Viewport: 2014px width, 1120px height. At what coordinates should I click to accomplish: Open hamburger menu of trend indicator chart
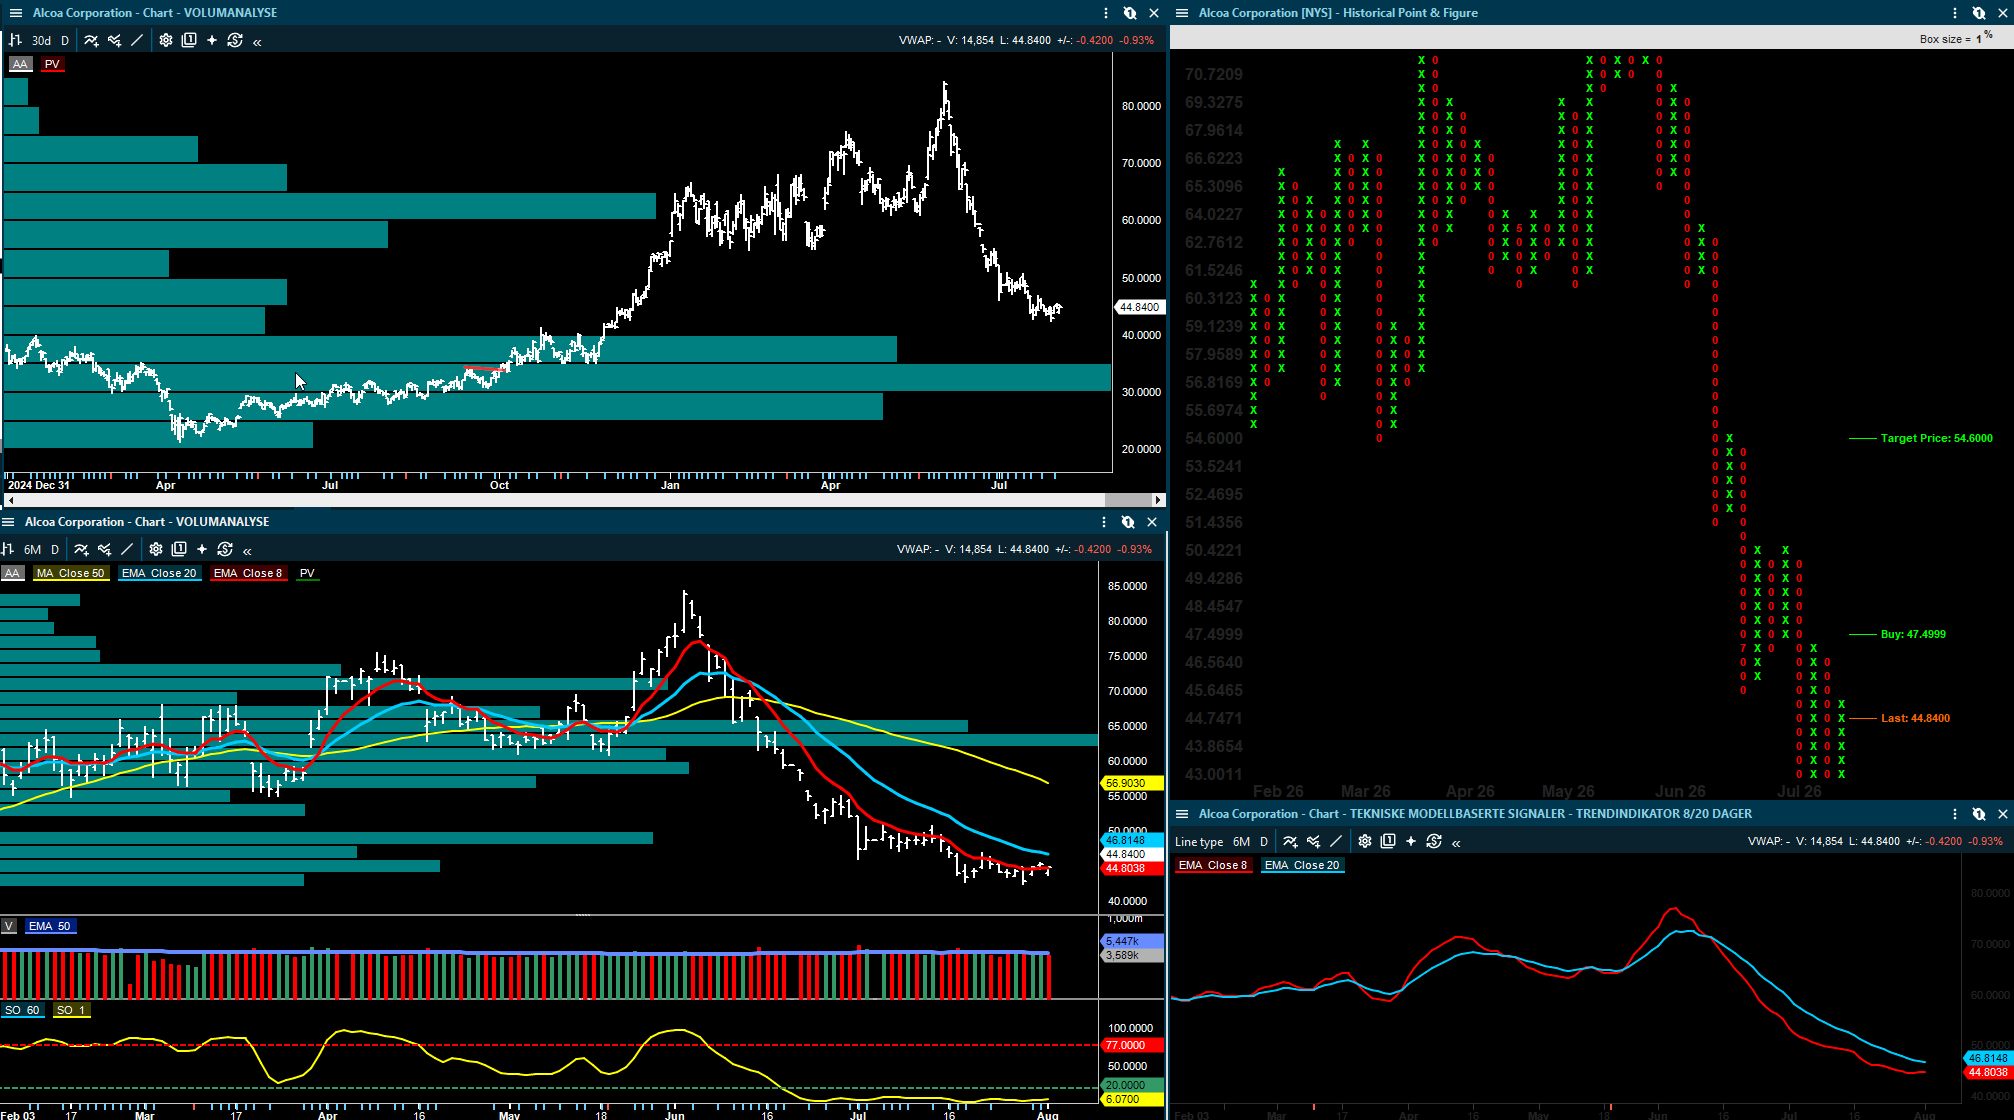(x=1182, y=814)
